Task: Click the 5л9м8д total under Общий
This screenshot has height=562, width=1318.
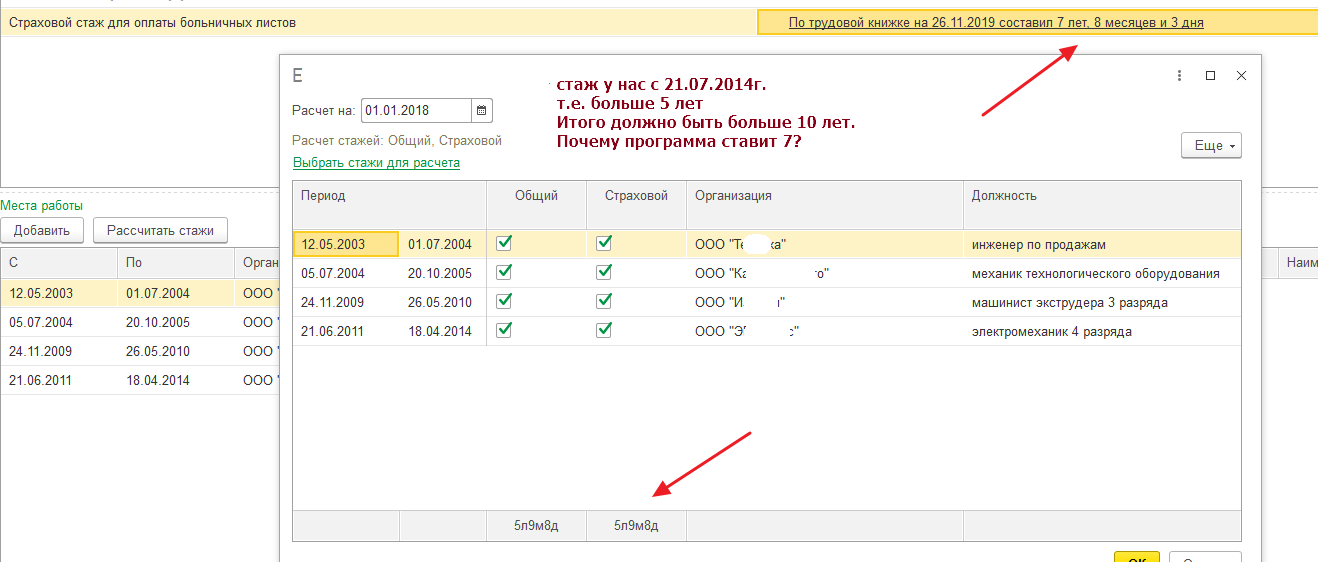Action: pos(536,525)
